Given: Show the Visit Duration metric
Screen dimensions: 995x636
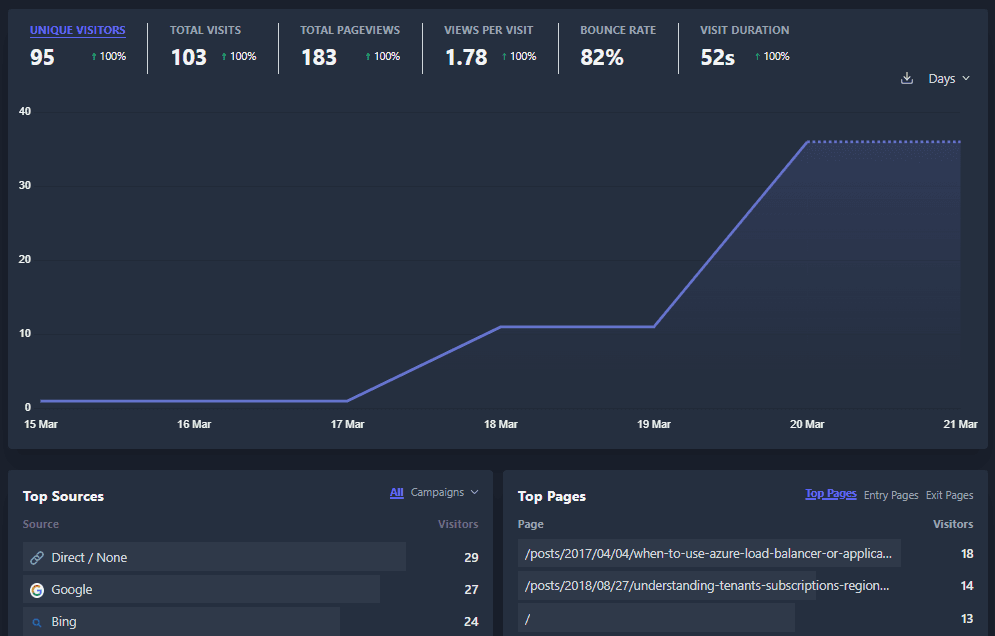Looking at the screenshot, I should (x=744, y=30).
